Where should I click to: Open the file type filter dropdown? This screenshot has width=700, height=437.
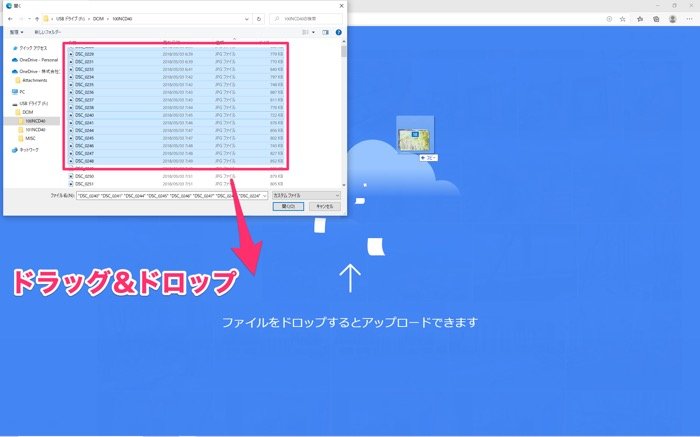306,196
